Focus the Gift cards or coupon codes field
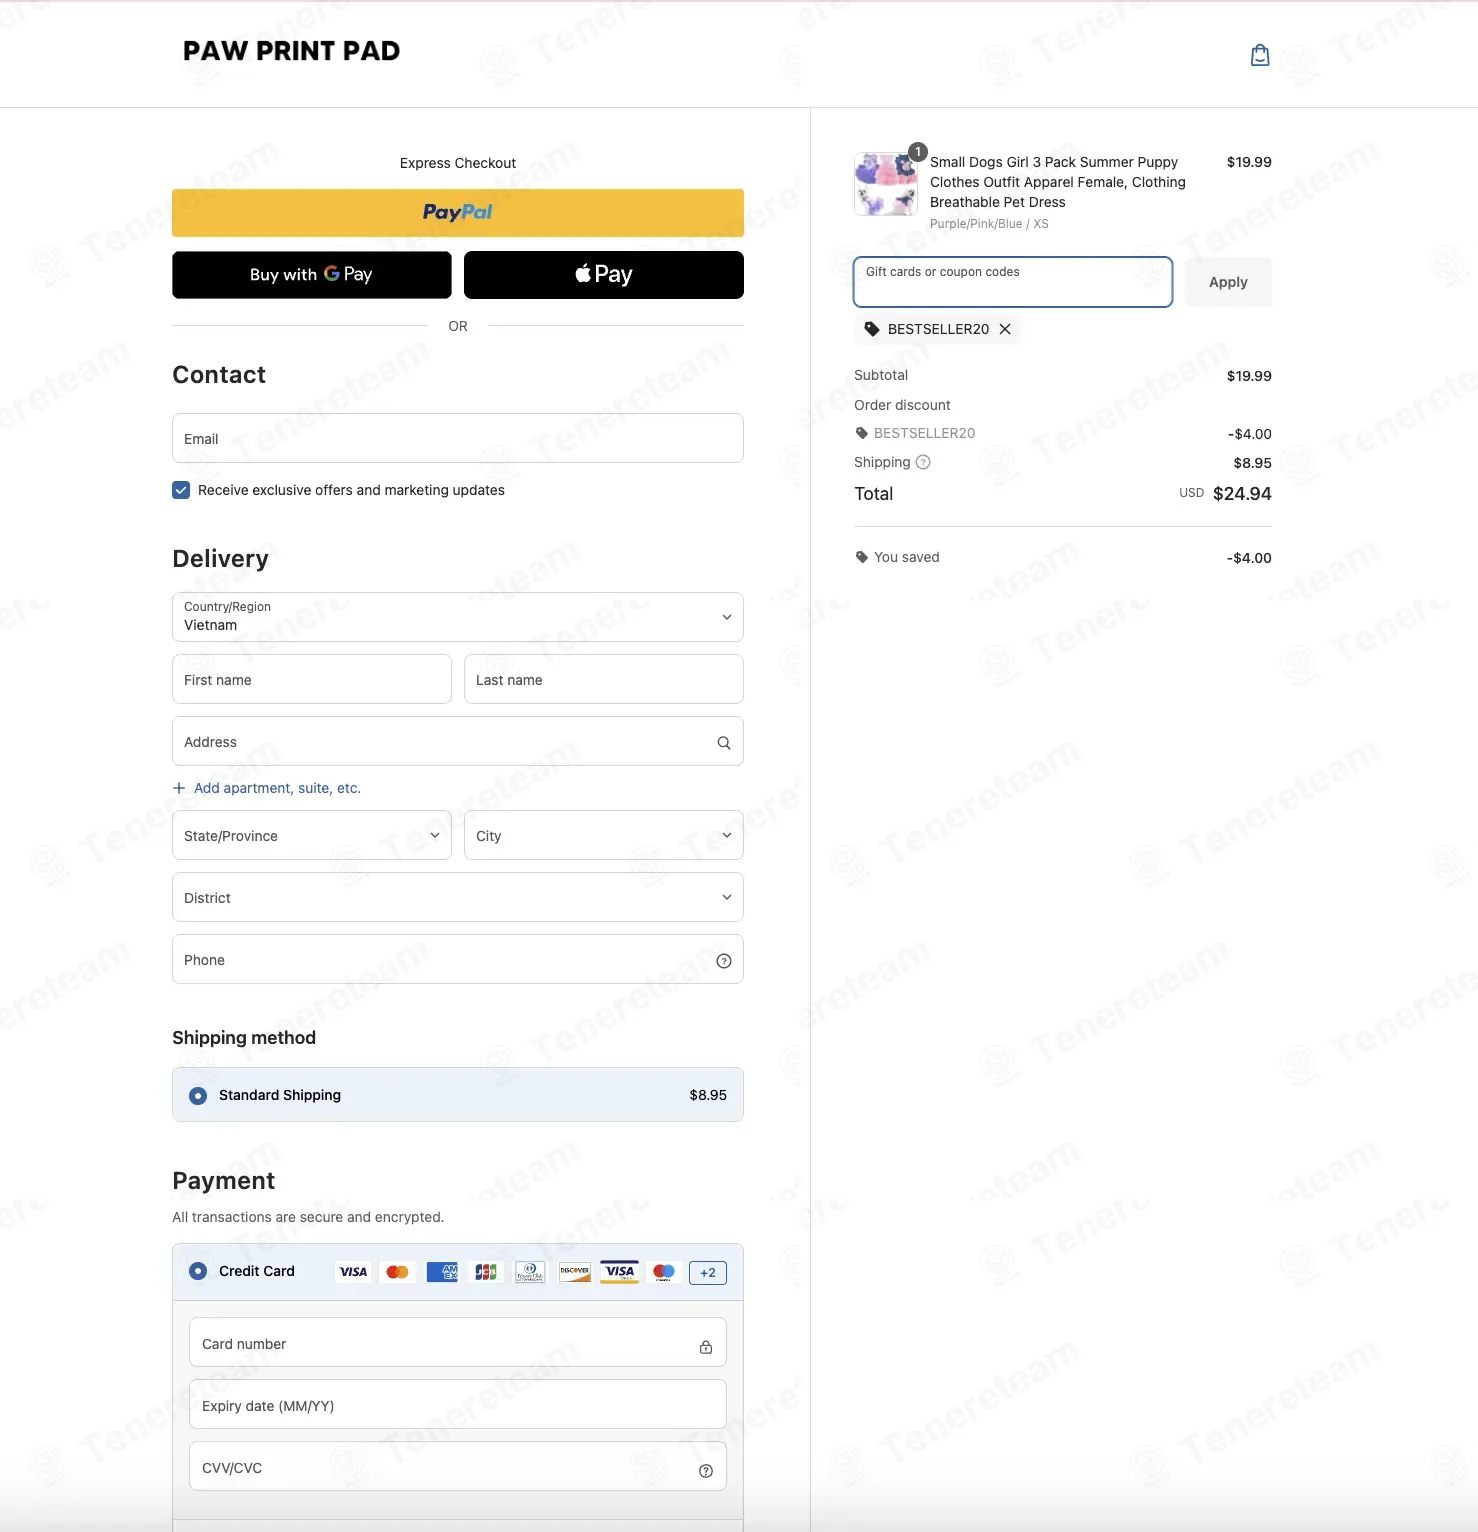The width and height of the screenshot is (1478, 1532). [x=1013, y=282]
